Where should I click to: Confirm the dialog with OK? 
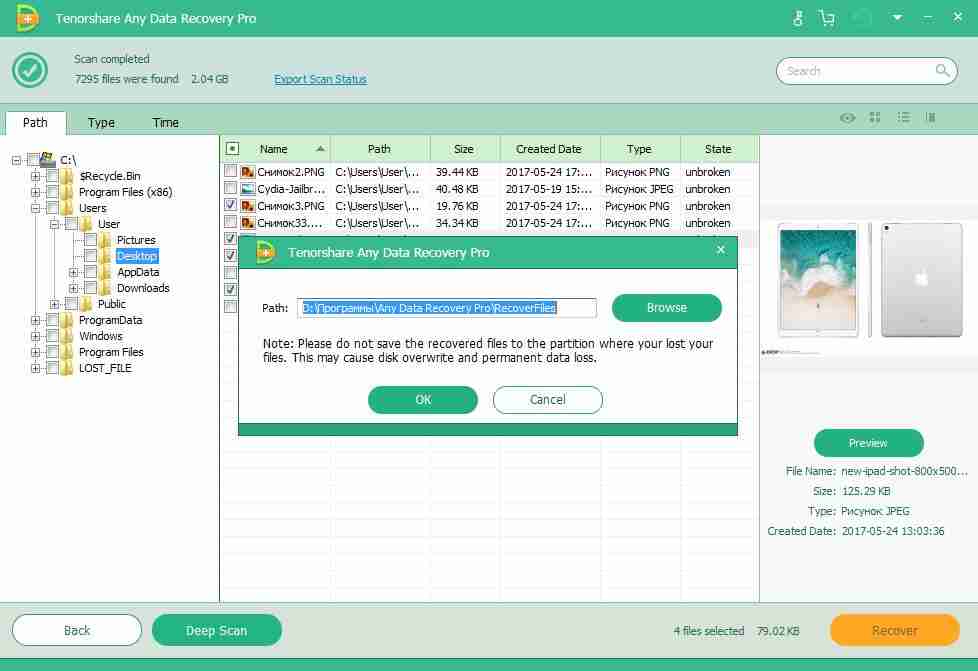point(423,400)
